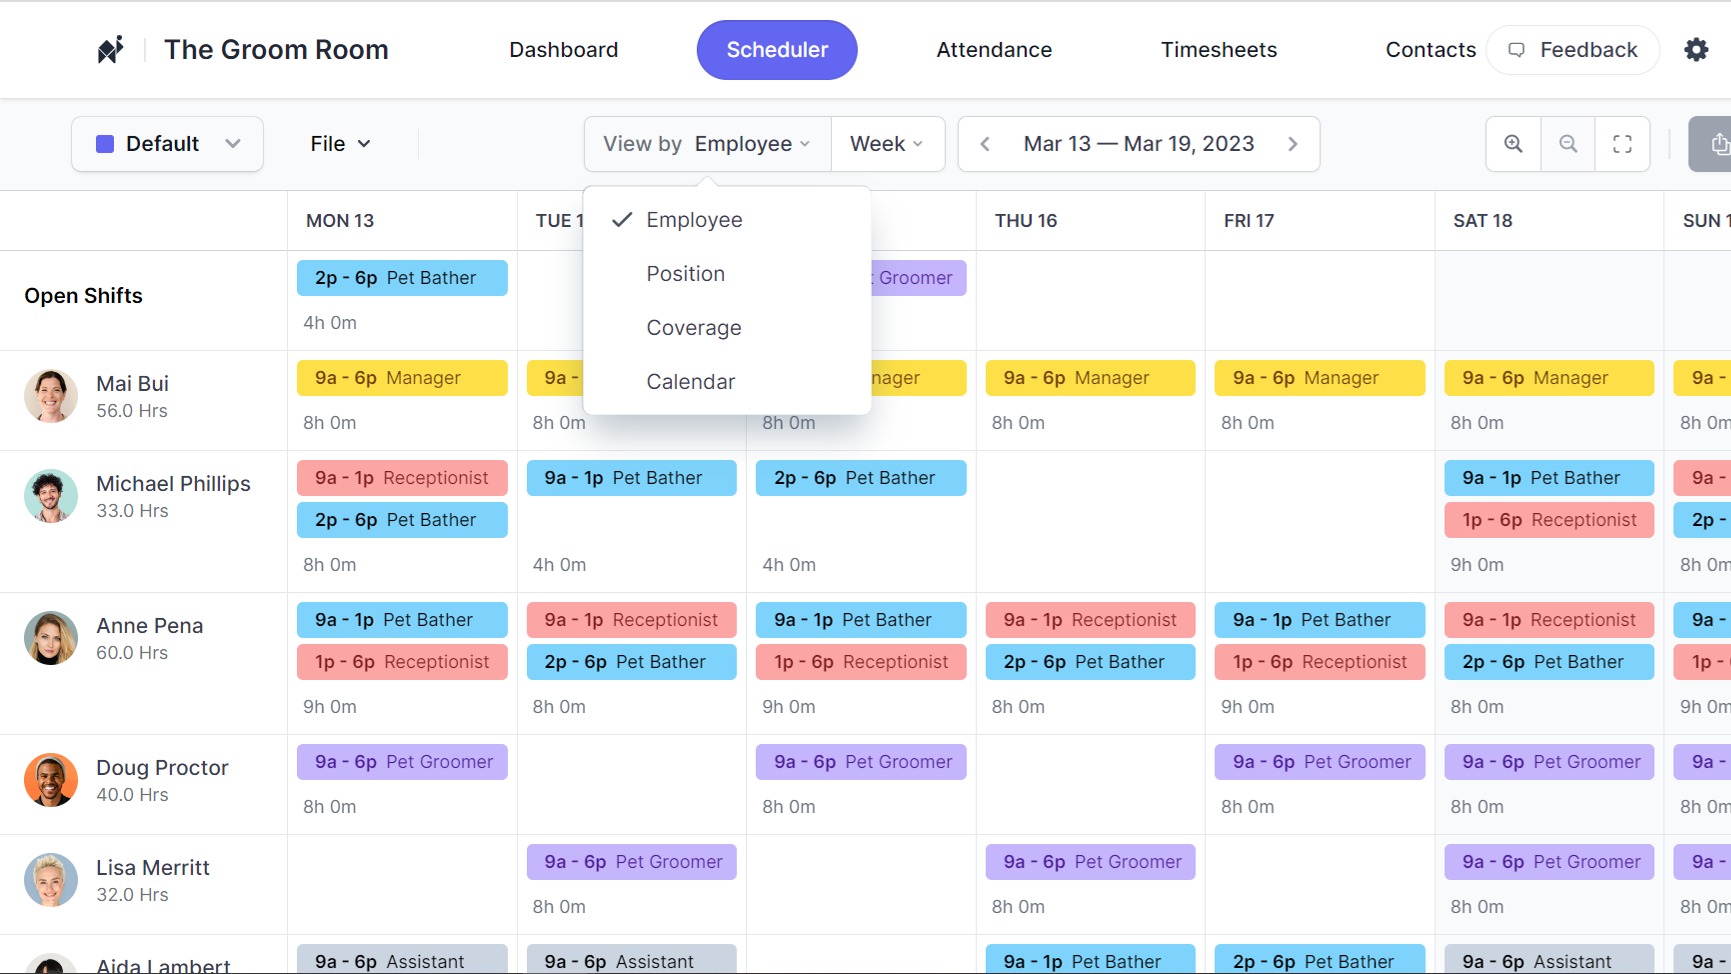Viewport: 1731px width, 974px height.
Task: Open the File dropdown menu
Action: (x=340, y=144)
